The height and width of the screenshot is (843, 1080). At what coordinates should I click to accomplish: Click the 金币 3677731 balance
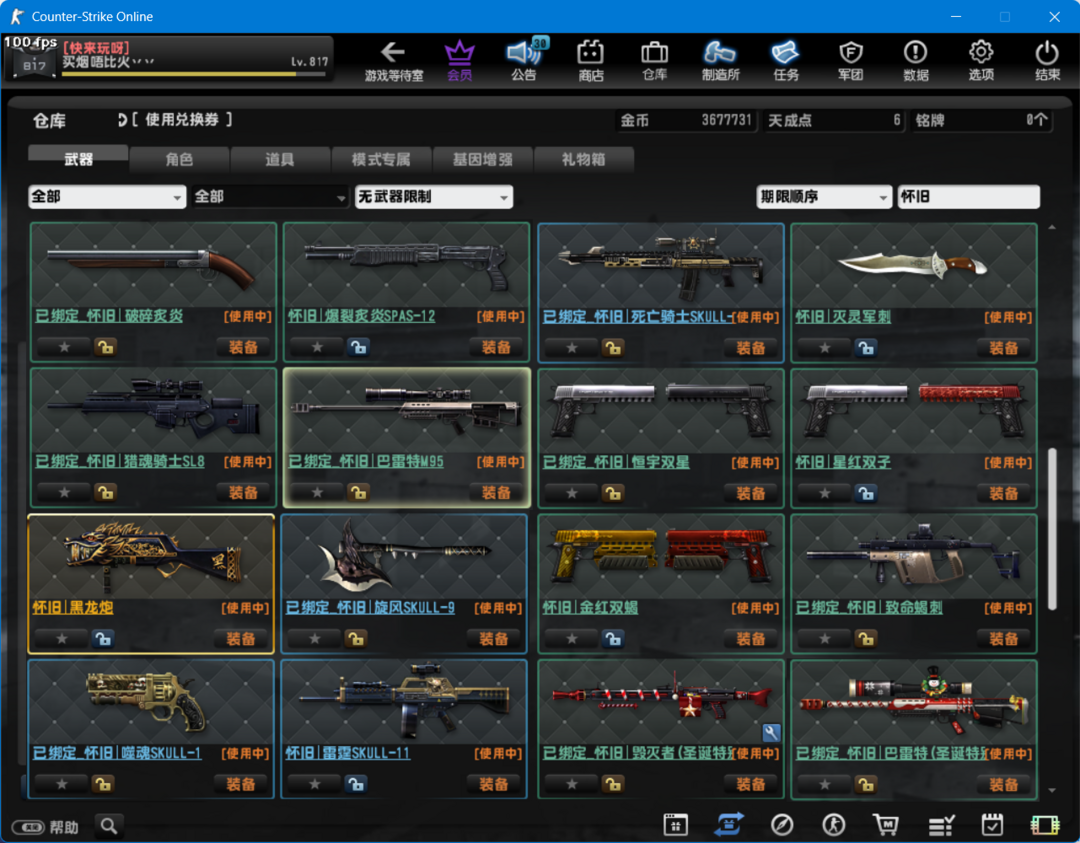685,121
